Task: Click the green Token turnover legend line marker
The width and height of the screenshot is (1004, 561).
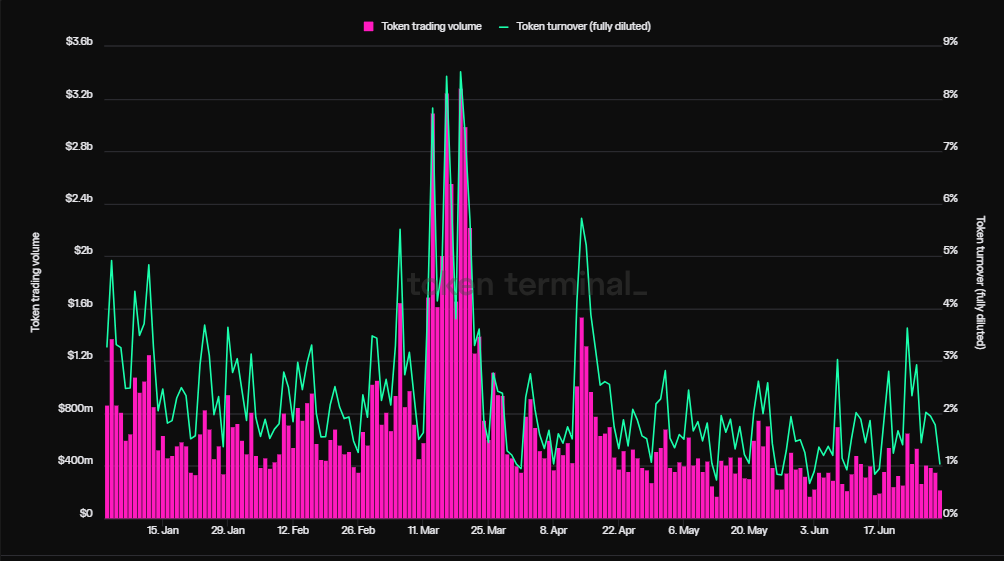Action: point(503,26)
